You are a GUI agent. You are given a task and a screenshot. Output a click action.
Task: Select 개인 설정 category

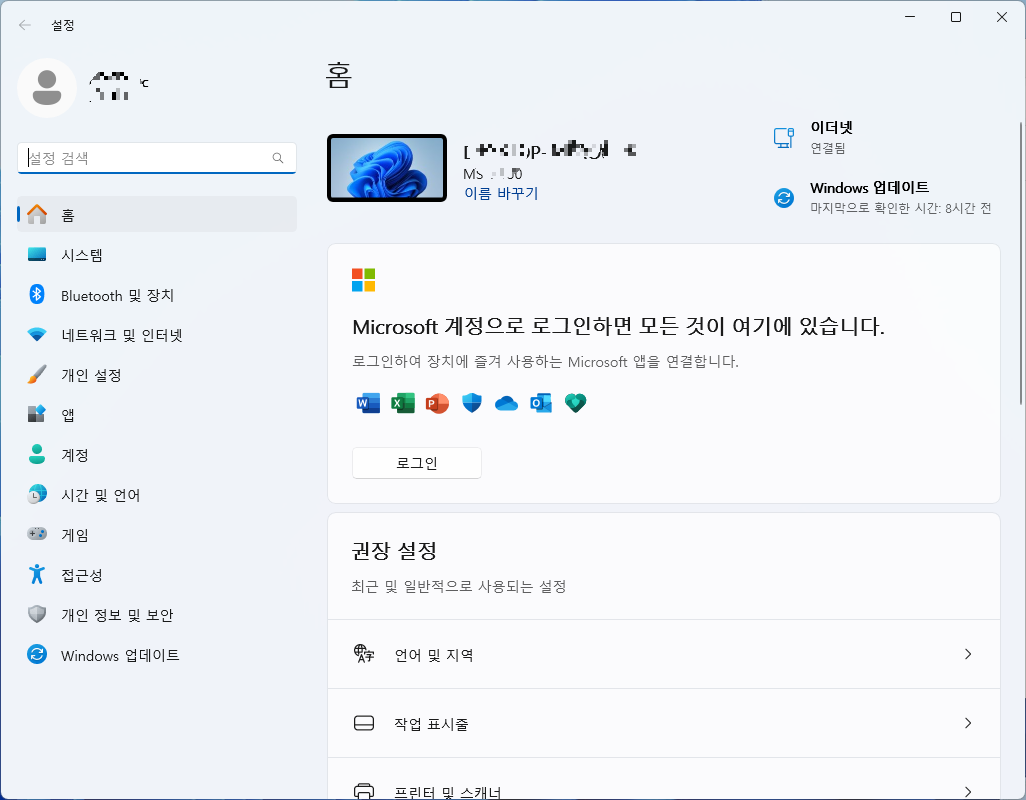coord(157,375)
